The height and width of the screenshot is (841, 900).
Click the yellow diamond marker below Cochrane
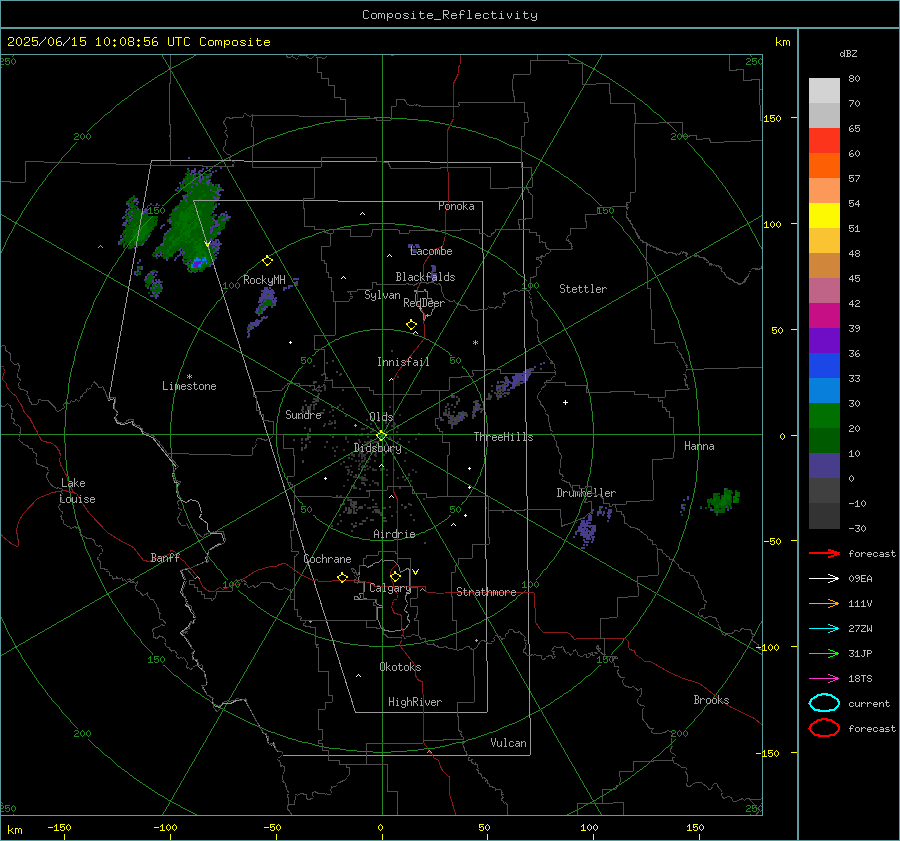tap(343, 577)
